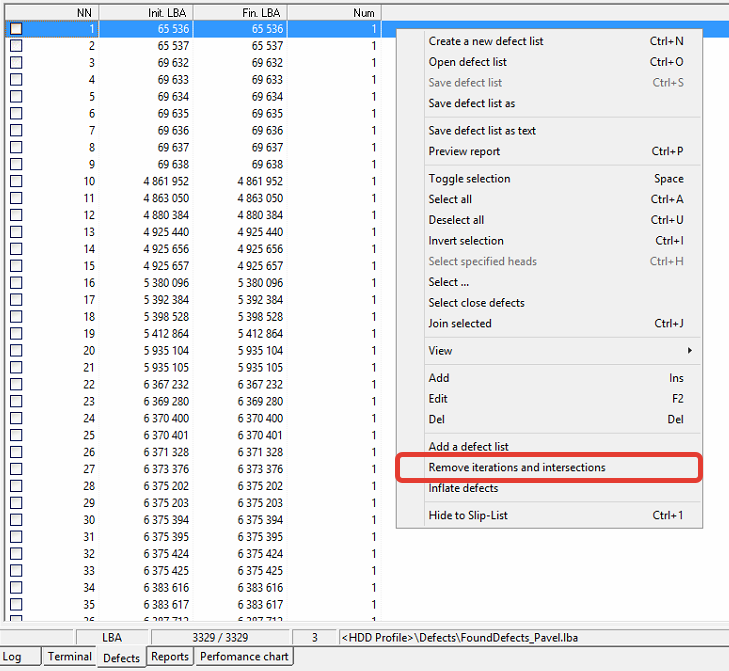Open Preview report from context menu
Image resolution: width=729 pixels, height=671 pixels.
pos(464,151)
